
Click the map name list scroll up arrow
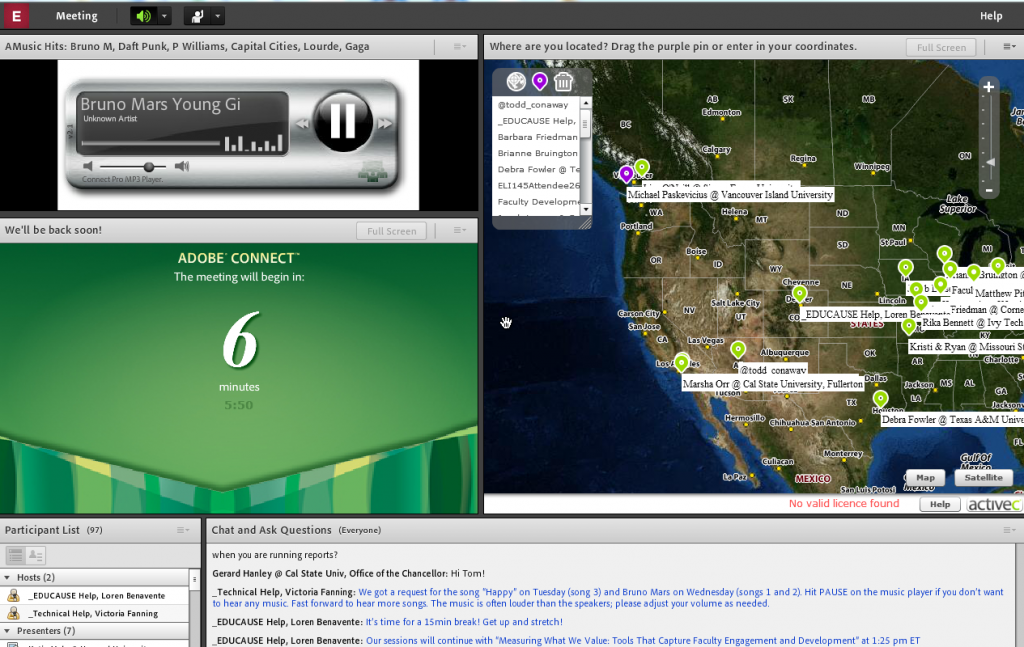point(586,103)
